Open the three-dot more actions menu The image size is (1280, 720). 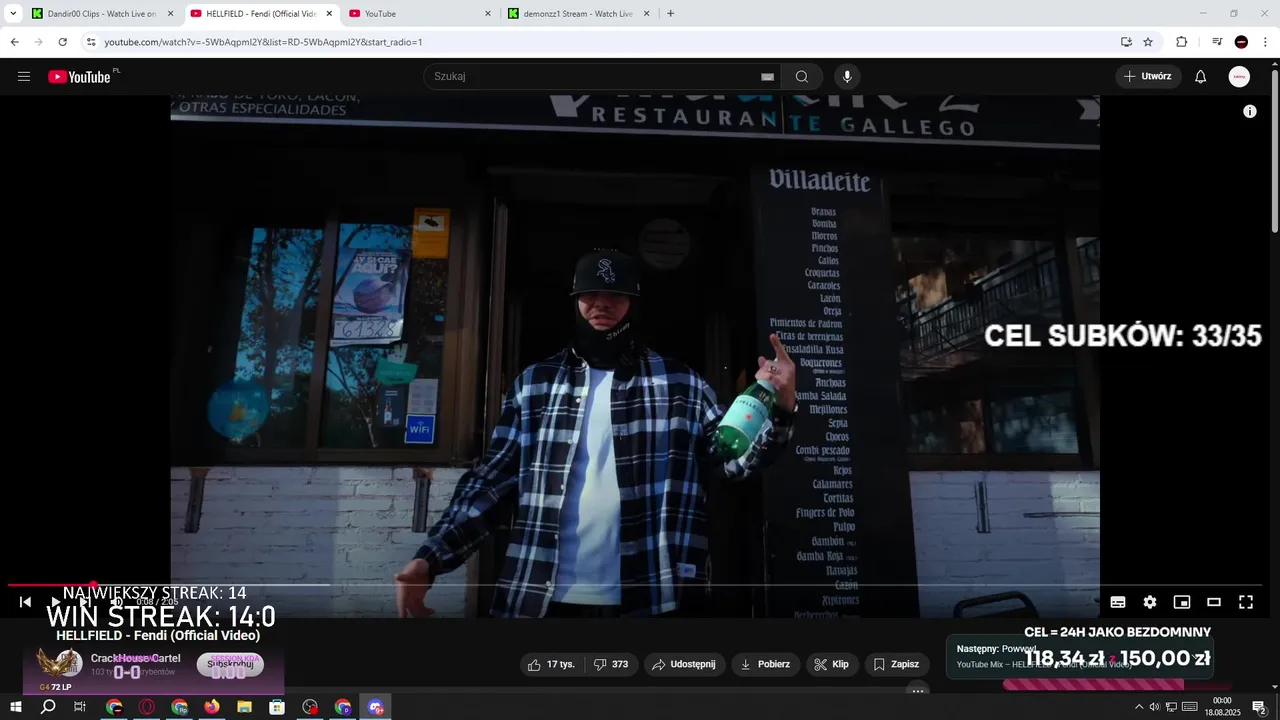[x=918, y=690]
